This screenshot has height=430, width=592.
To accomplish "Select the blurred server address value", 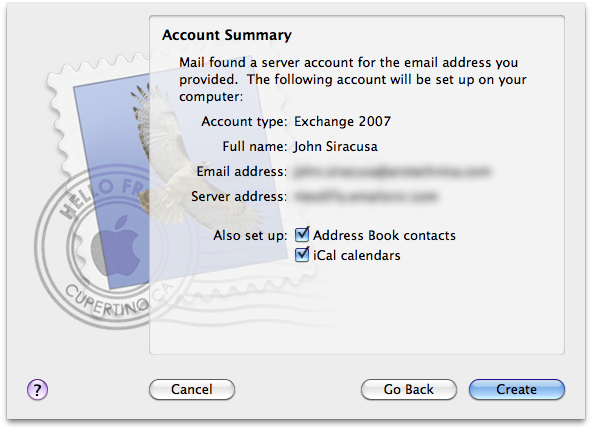I will pyautogui.click(x=365, y=196).
